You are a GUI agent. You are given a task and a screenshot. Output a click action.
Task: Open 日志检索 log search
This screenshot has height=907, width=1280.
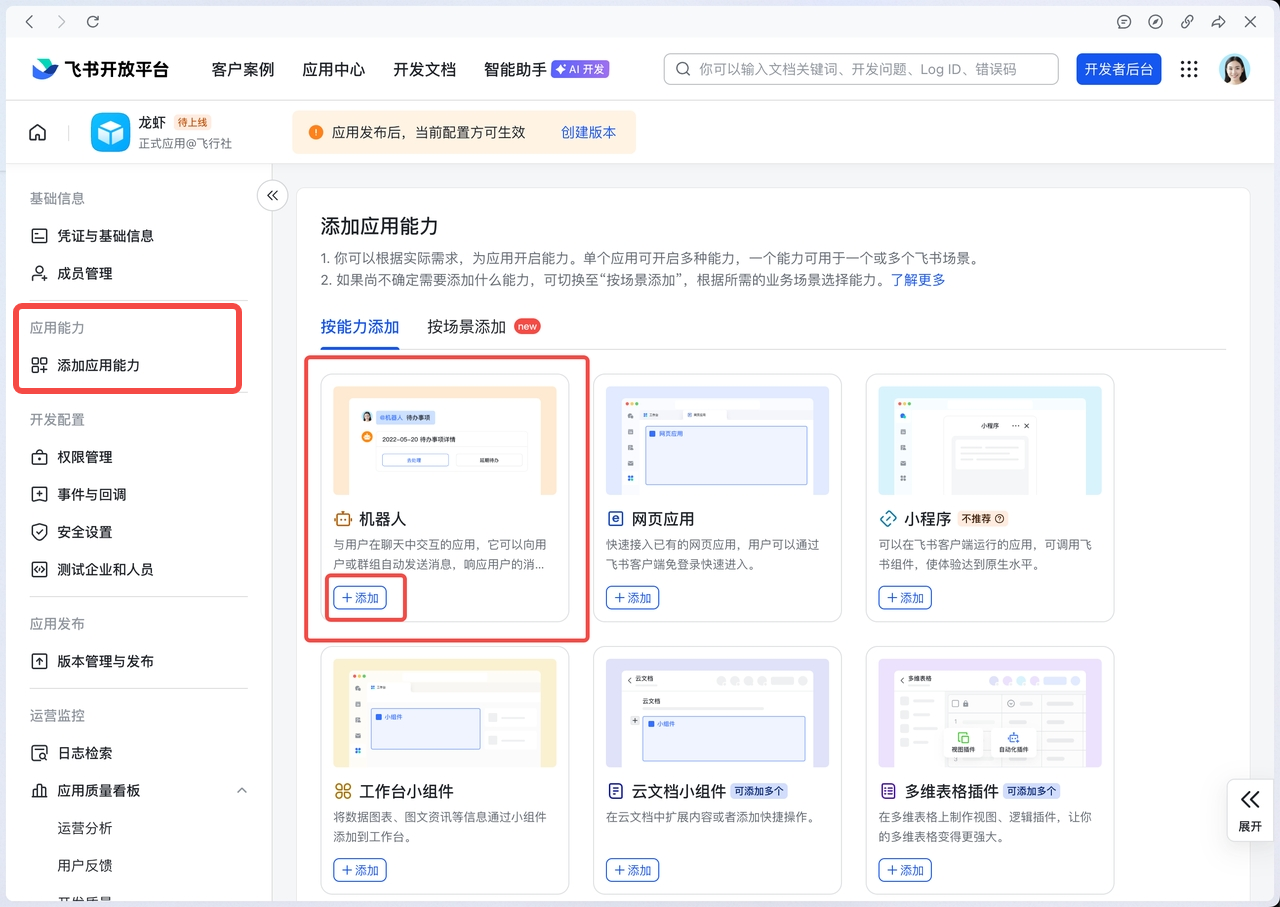(91, 753)
